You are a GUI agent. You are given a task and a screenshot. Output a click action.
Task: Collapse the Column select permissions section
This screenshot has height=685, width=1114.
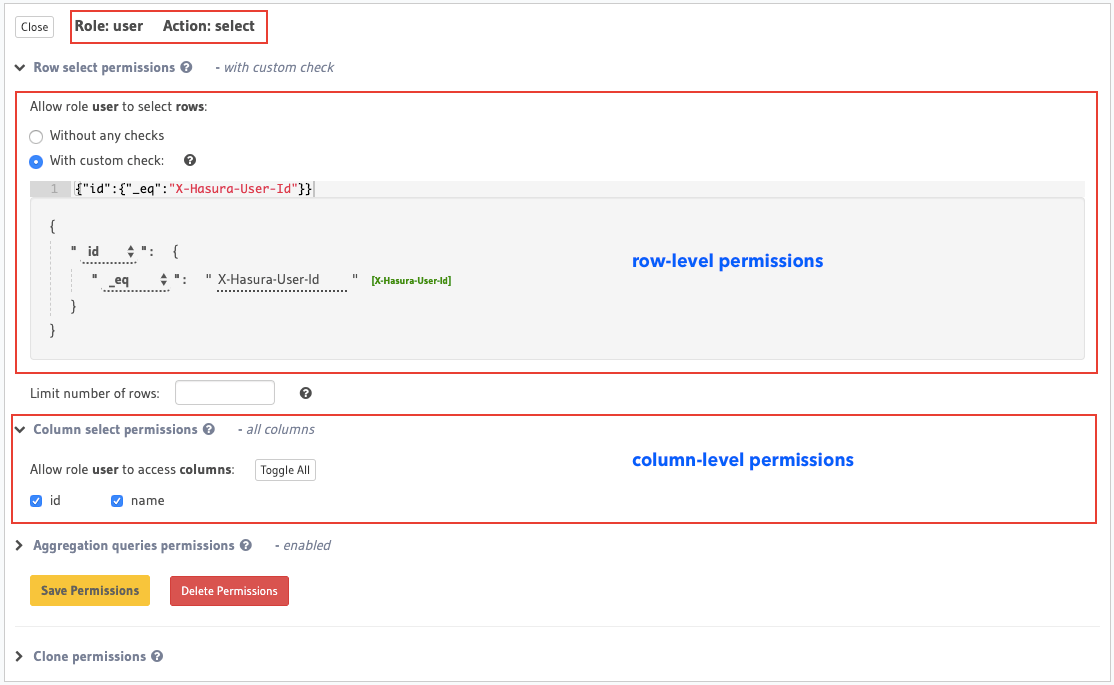click(x=20, y=430)
